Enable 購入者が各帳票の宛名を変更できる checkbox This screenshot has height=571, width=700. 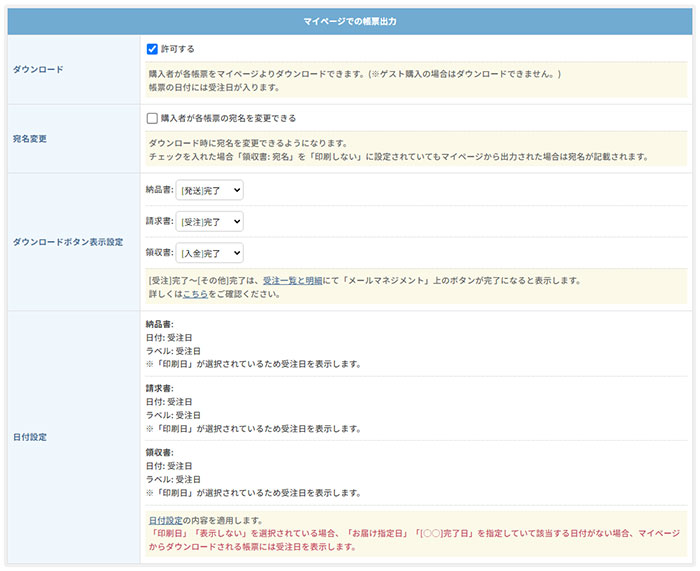tap(152, 118)
